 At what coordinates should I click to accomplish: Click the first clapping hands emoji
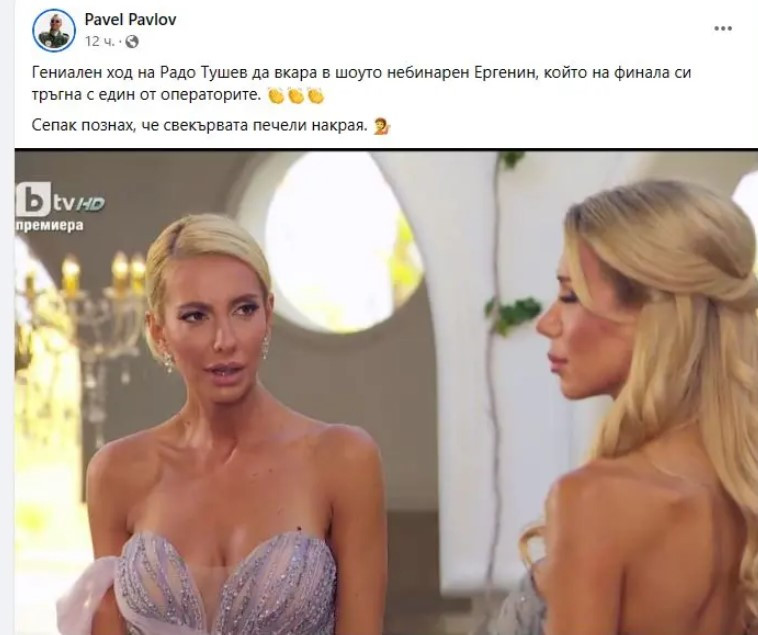click(277, 96)
